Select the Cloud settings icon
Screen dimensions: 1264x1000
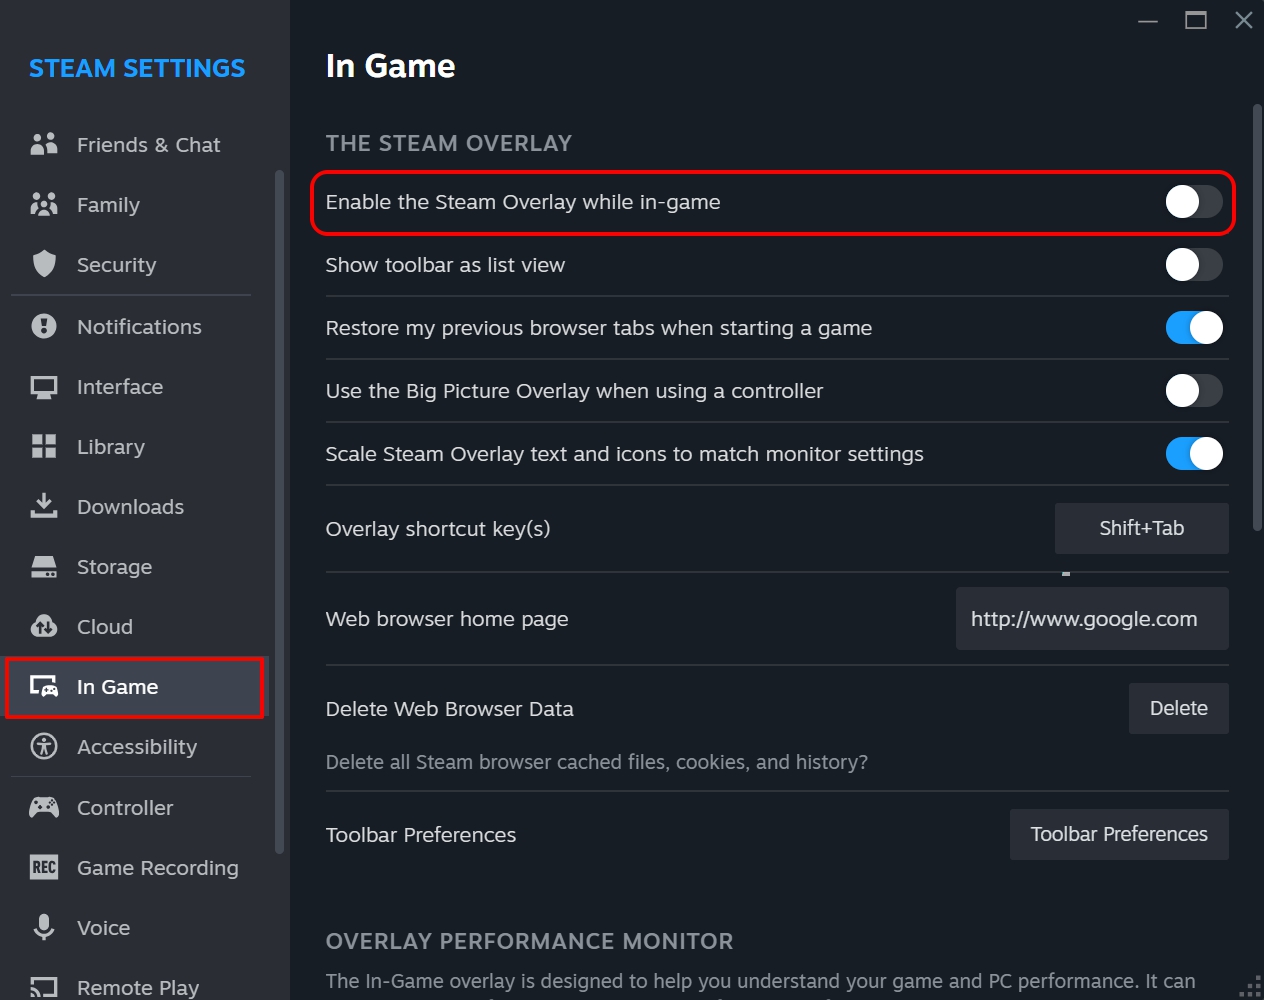(44, 626)
